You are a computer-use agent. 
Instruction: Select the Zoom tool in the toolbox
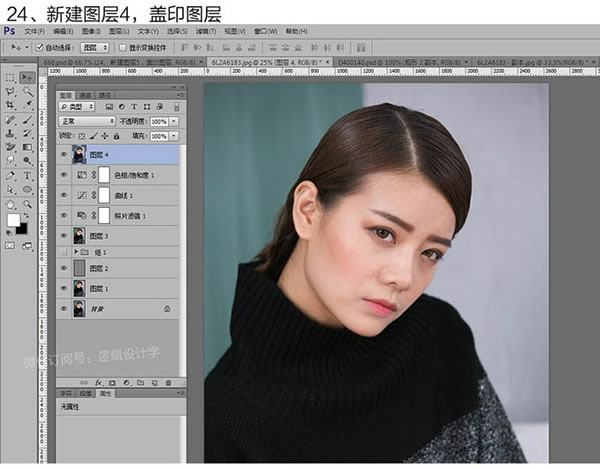pyautogui.click(x=27, y=204)
